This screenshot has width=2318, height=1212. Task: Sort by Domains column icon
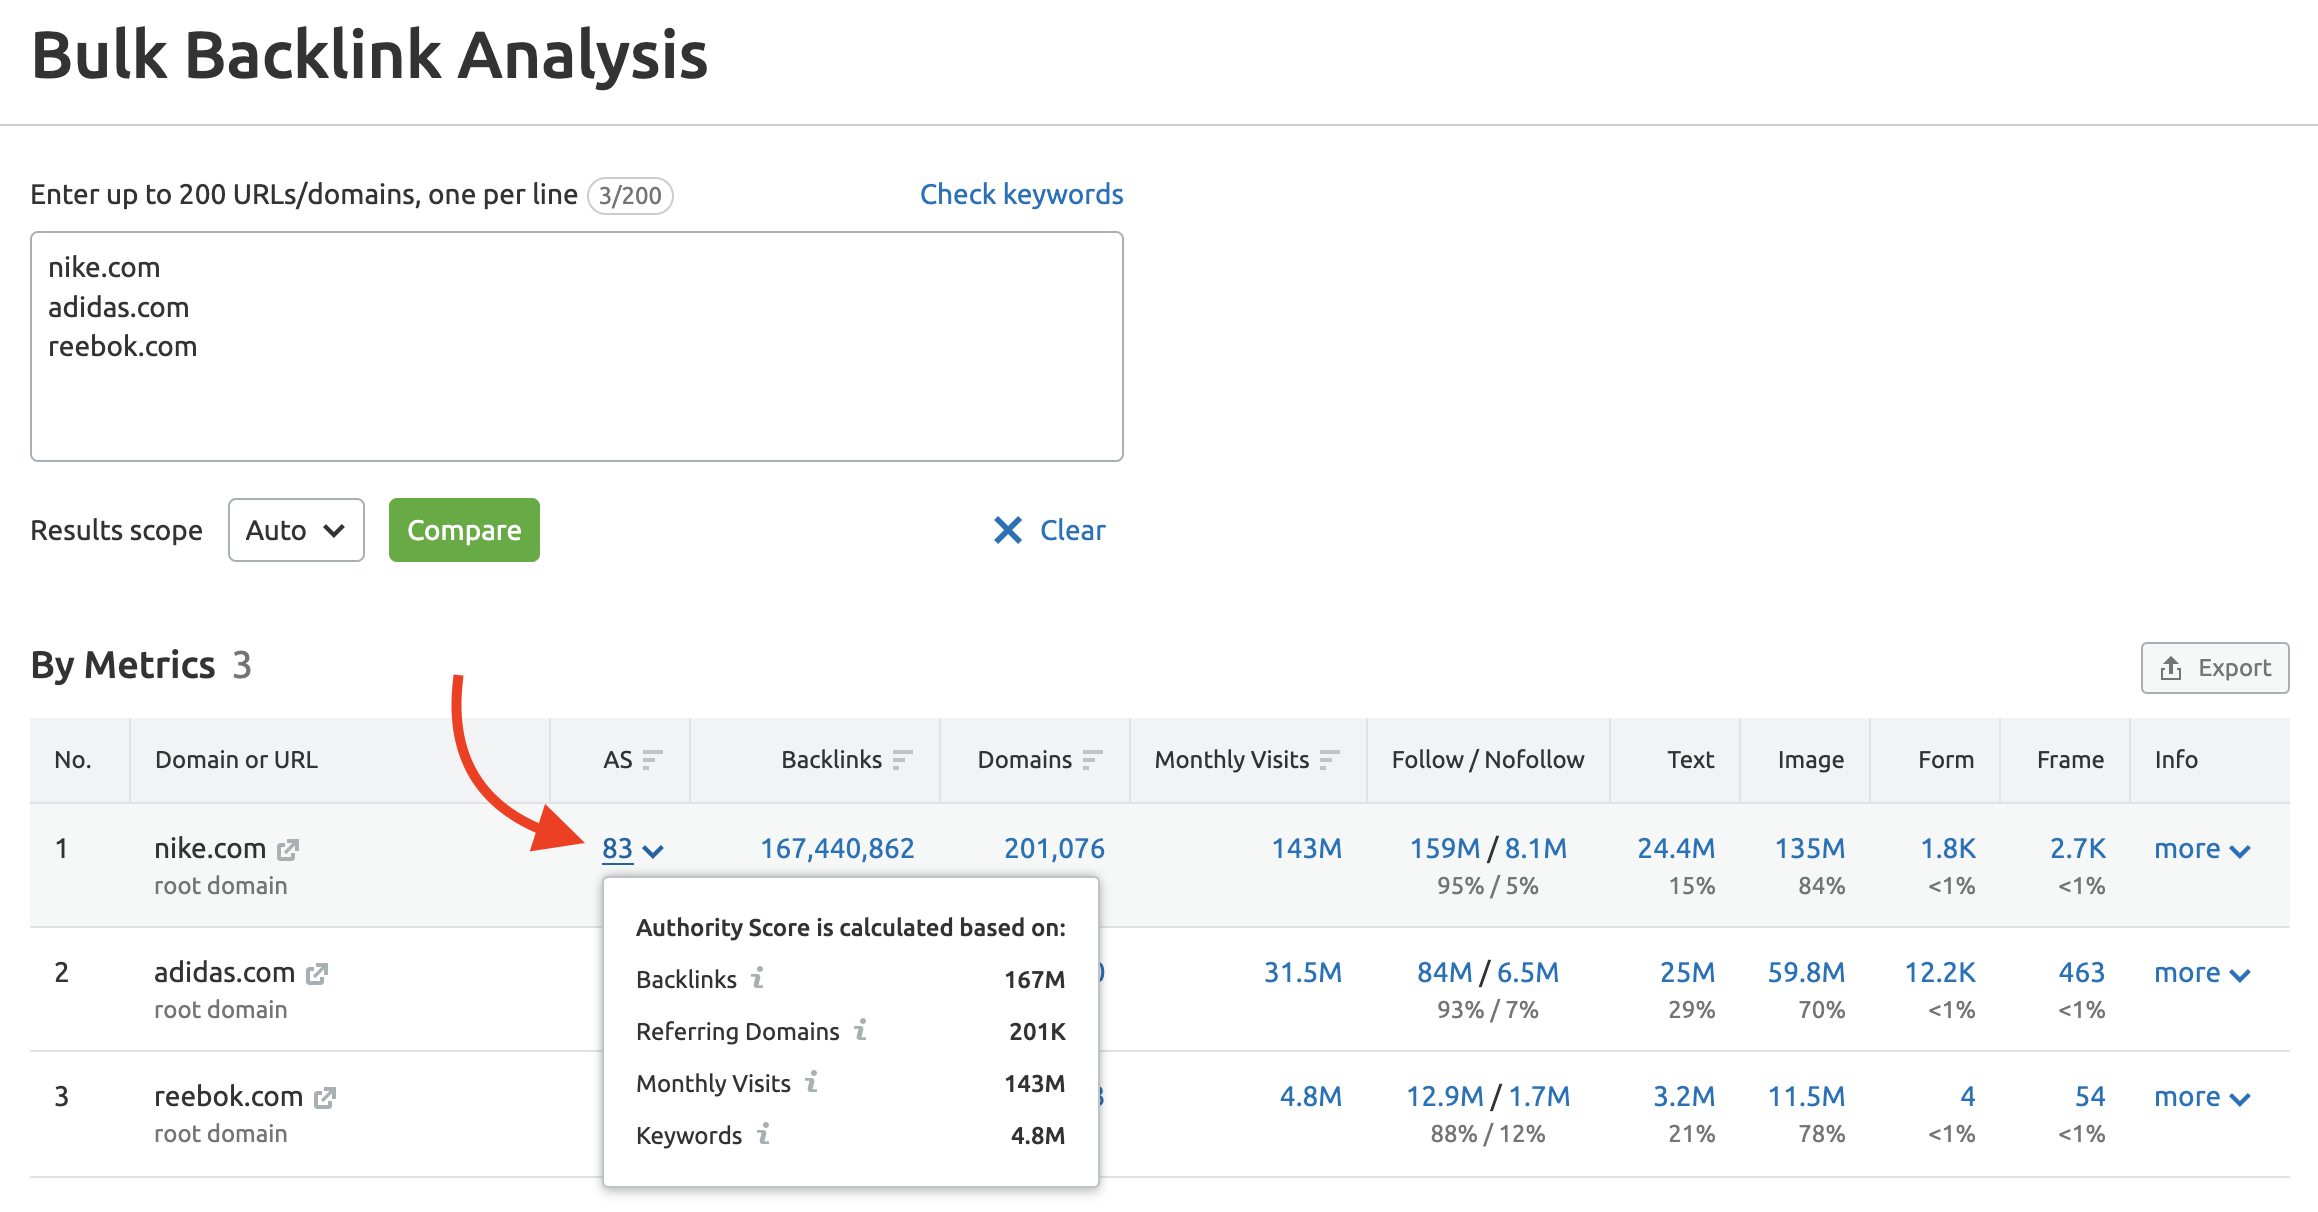(x=1092, y=760)
